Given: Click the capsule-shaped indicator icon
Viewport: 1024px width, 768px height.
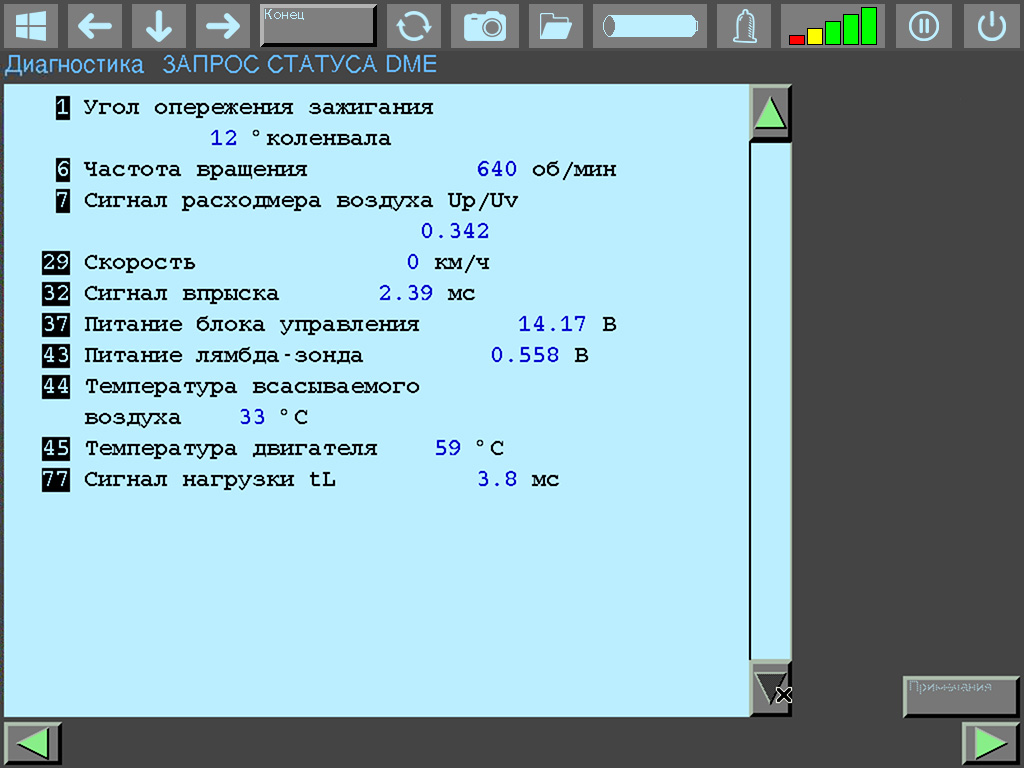Looking at the screenshot, I should 649,26.
